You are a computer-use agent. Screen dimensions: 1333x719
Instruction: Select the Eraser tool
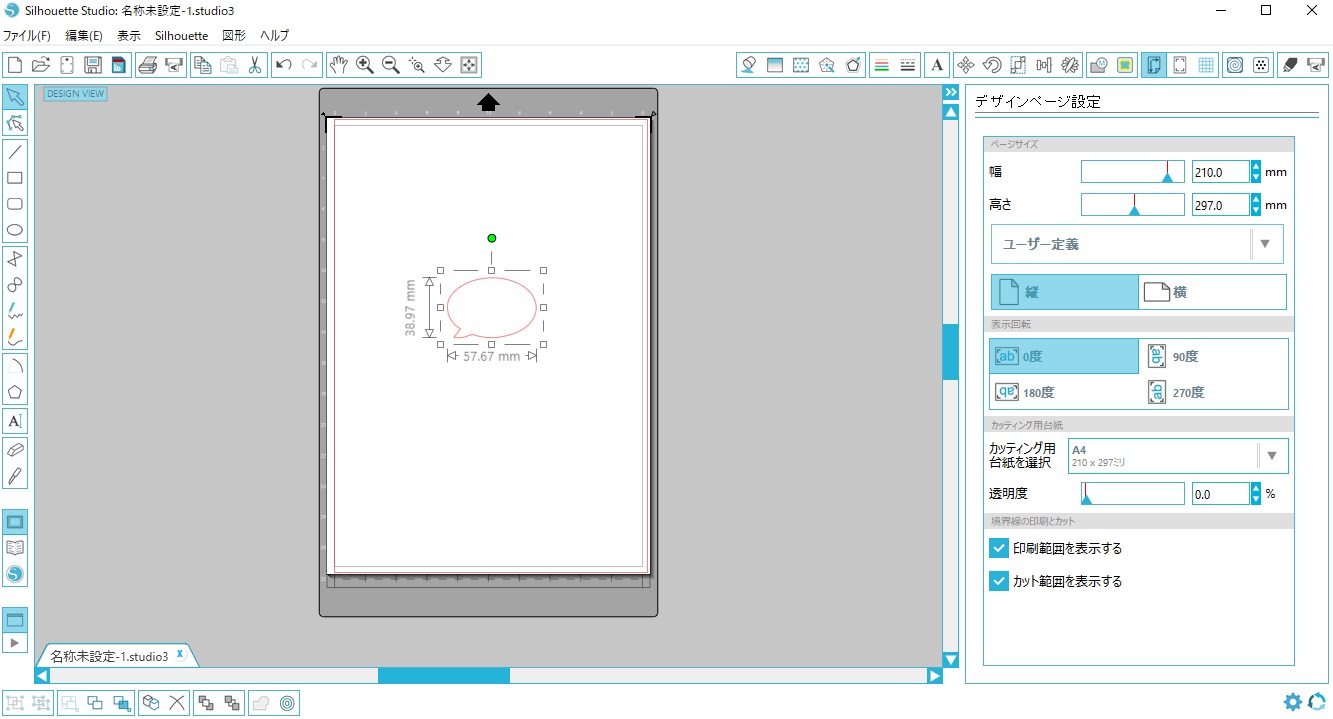(15, 450)
